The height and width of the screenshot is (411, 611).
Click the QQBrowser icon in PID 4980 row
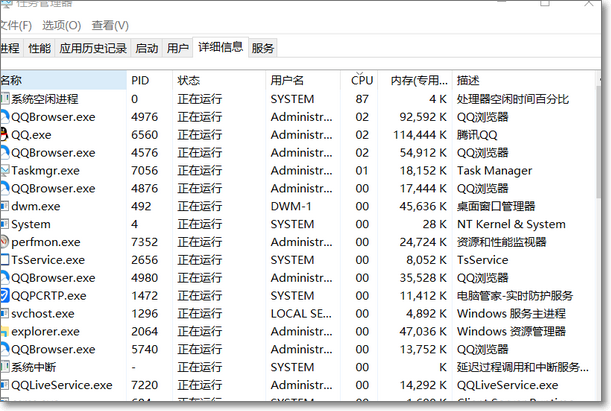pos(5,278)
